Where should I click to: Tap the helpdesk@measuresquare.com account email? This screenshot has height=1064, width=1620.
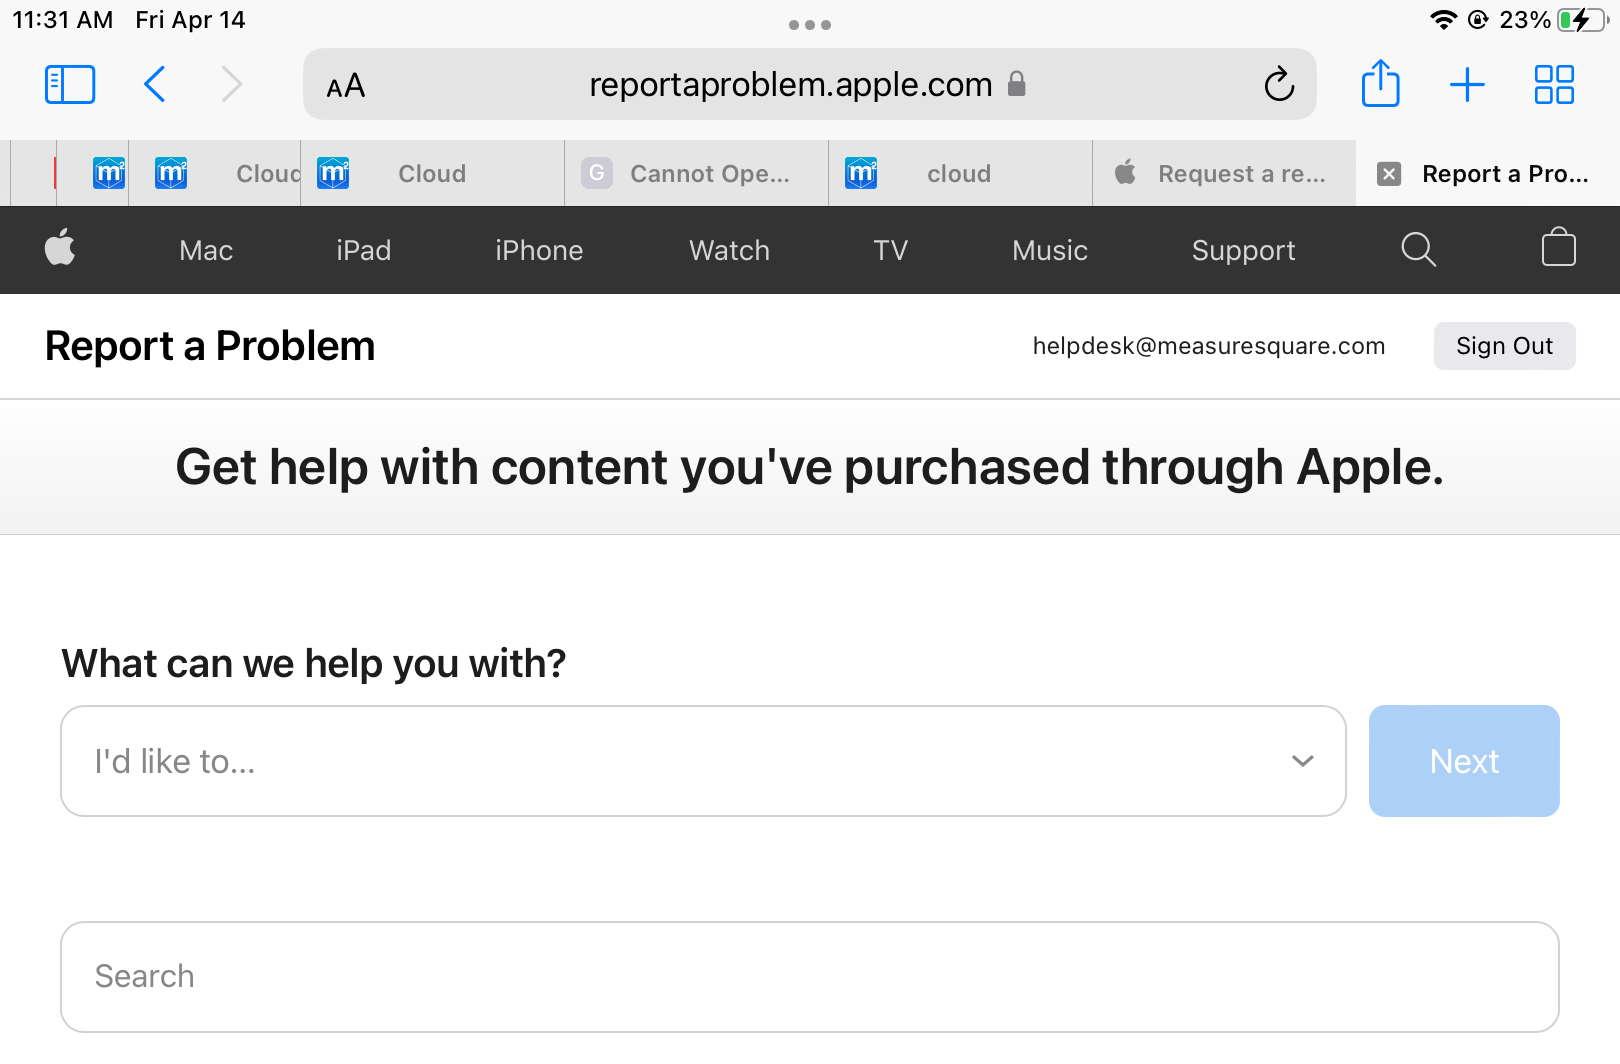coord(1209,346)
